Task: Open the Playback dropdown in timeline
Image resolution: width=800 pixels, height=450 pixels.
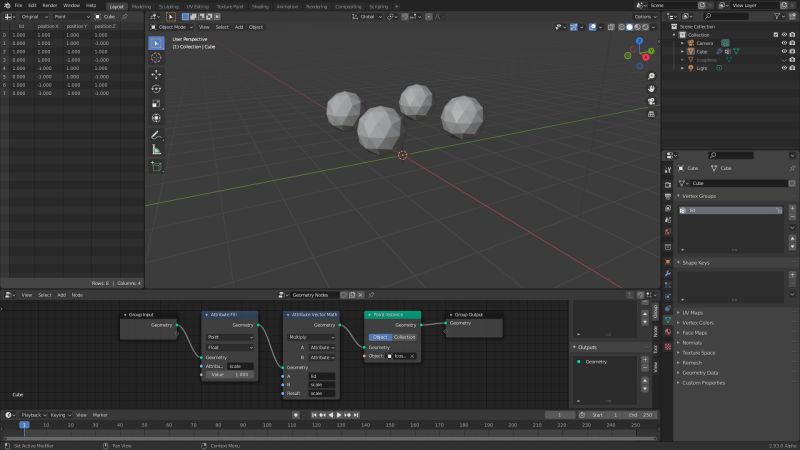Action: (34, 415)
